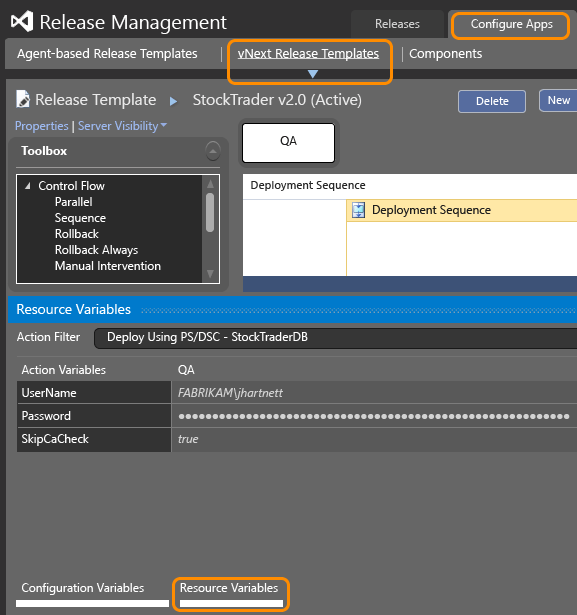This screenshot has width=577, height=615.
Task: Switch to the Releases tab
Action: tap(397, 24)
